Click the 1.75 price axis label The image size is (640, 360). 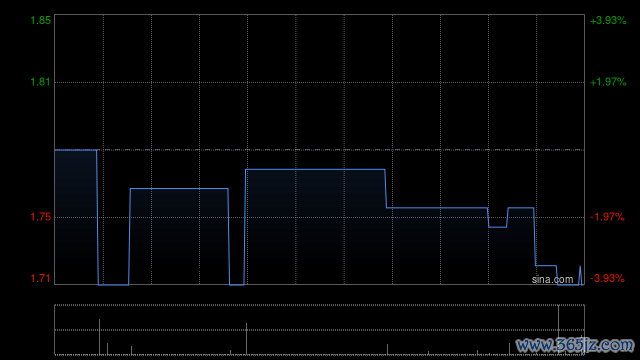coord(41,217)
